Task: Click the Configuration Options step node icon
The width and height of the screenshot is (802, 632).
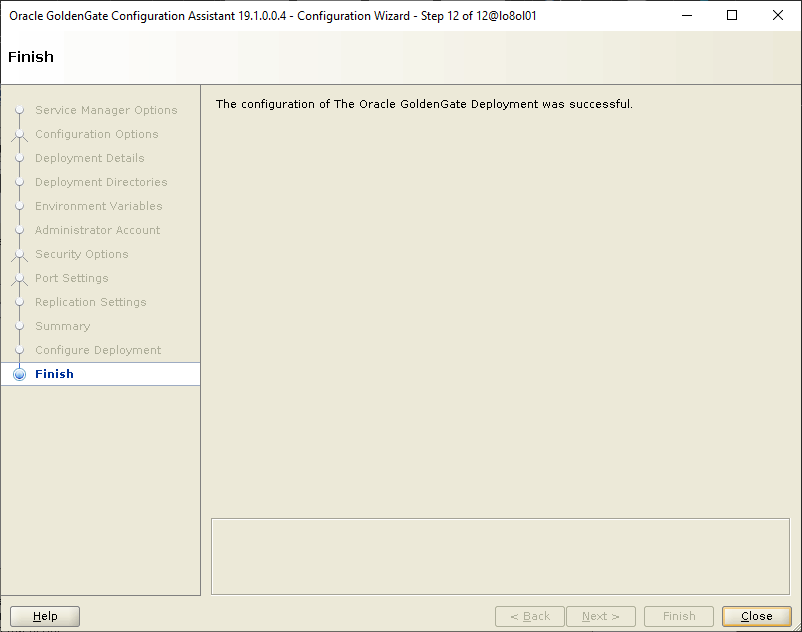Action: [x=19, y=134]
